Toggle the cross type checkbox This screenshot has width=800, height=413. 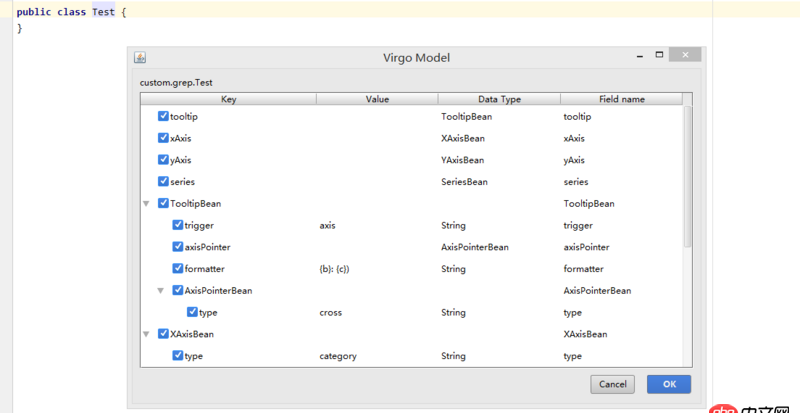point(192,312)
